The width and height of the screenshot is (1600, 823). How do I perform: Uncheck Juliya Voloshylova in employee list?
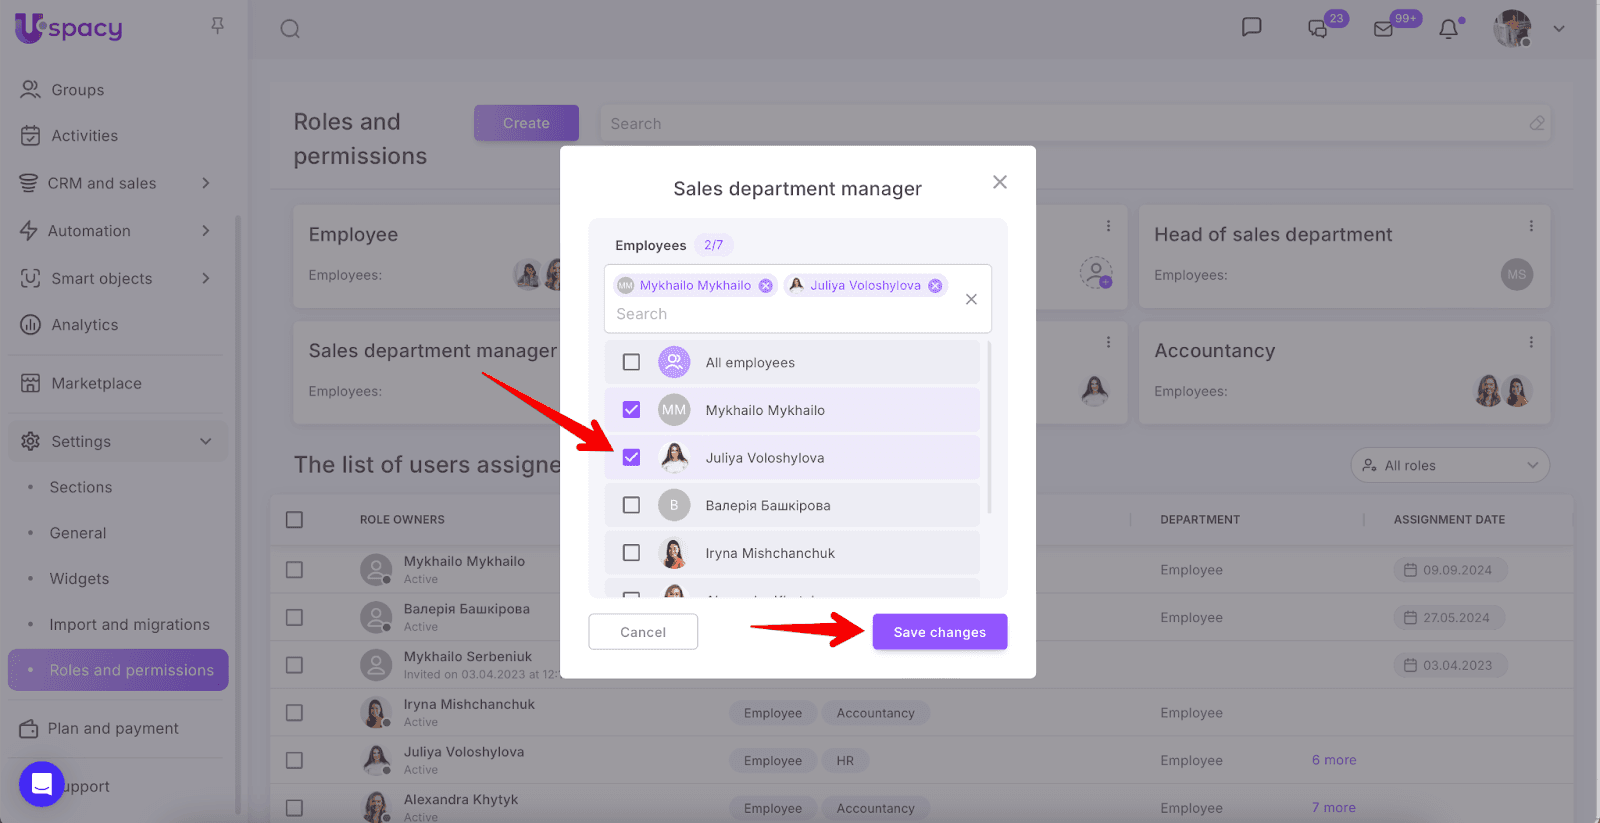pos(631,458)
